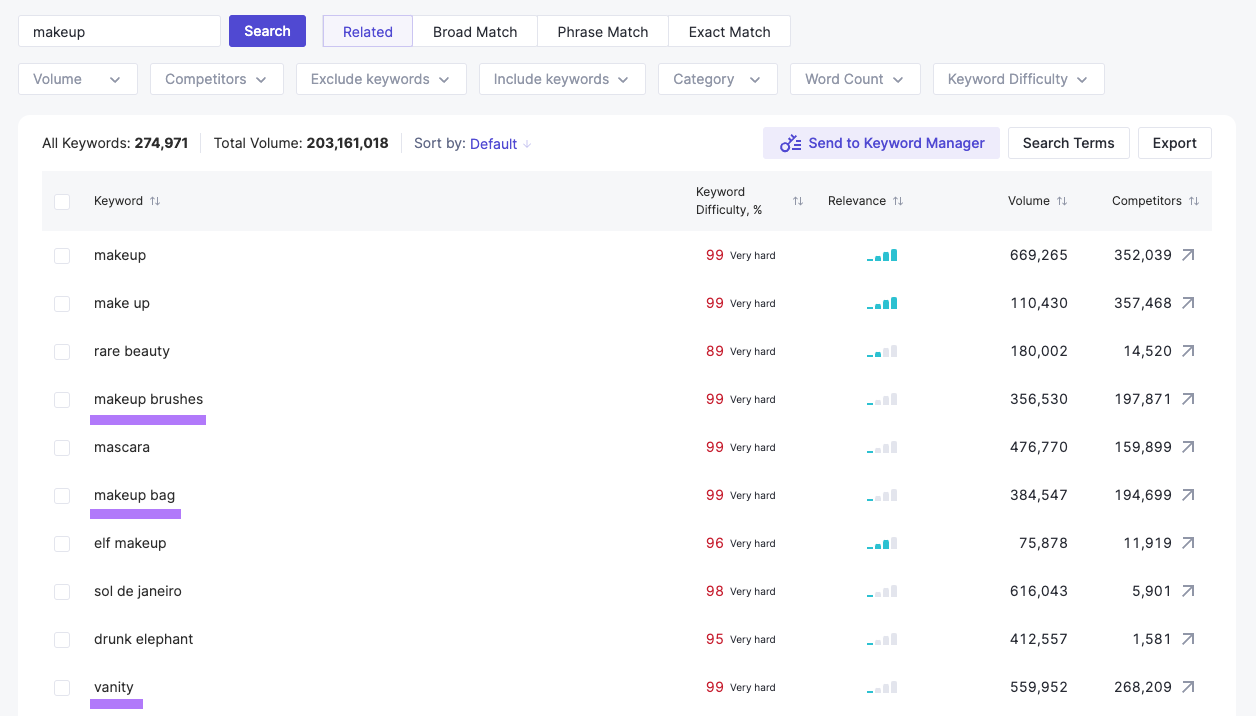Viewport: 1256px width, 716px height.
Task: Tick the checkbox for mascara
Action: [x=62, y=448]
